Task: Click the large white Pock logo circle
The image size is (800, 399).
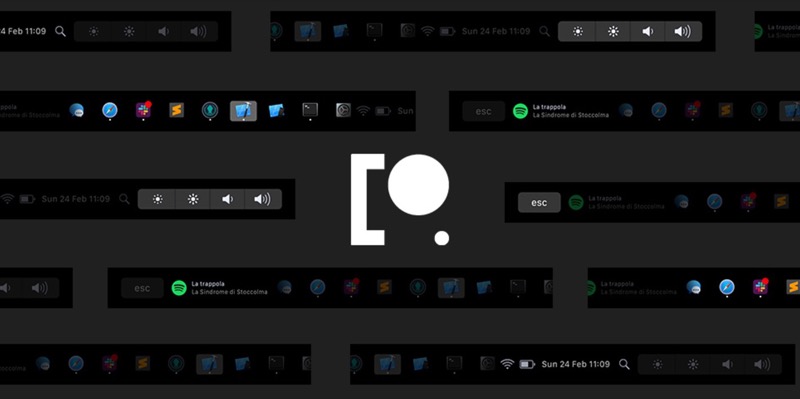Action: (x=418, y=185)
